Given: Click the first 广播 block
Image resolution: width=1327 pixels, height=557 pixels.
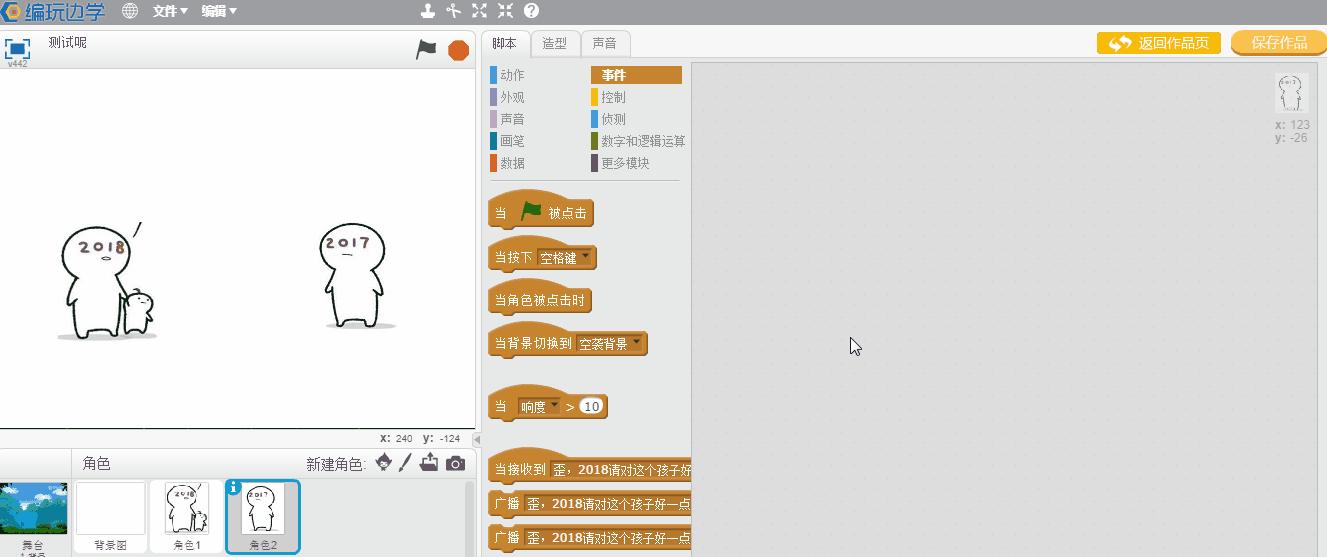Looking at the screenshot, I should 590,504.
